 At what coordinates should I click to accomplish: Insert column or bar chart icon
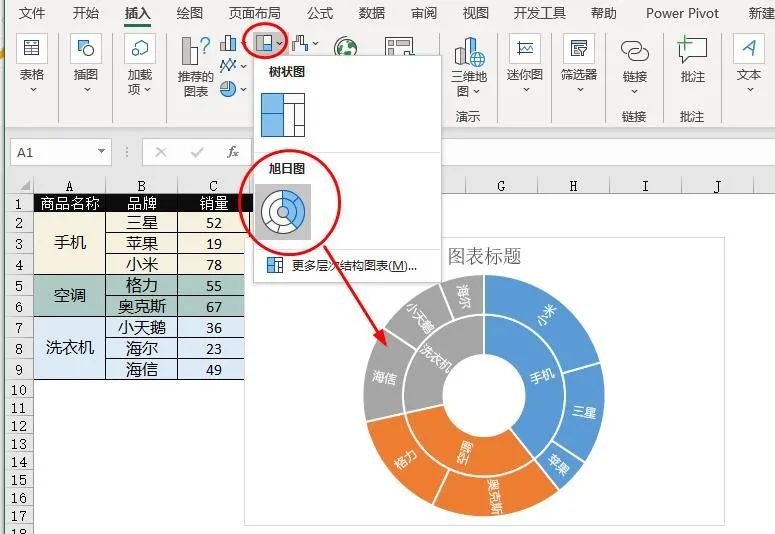pos(228,44)
